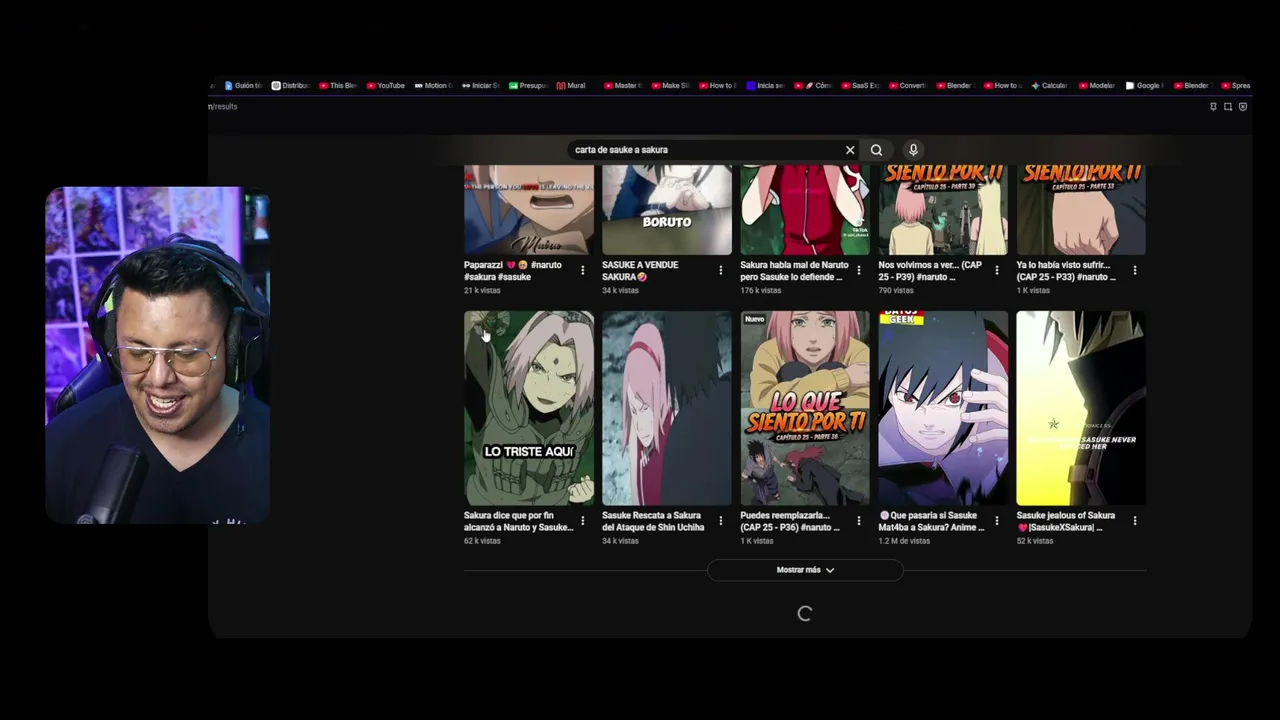
Task: Click the shield icon in browser toolbar
Action: (x=1243, y=107)
